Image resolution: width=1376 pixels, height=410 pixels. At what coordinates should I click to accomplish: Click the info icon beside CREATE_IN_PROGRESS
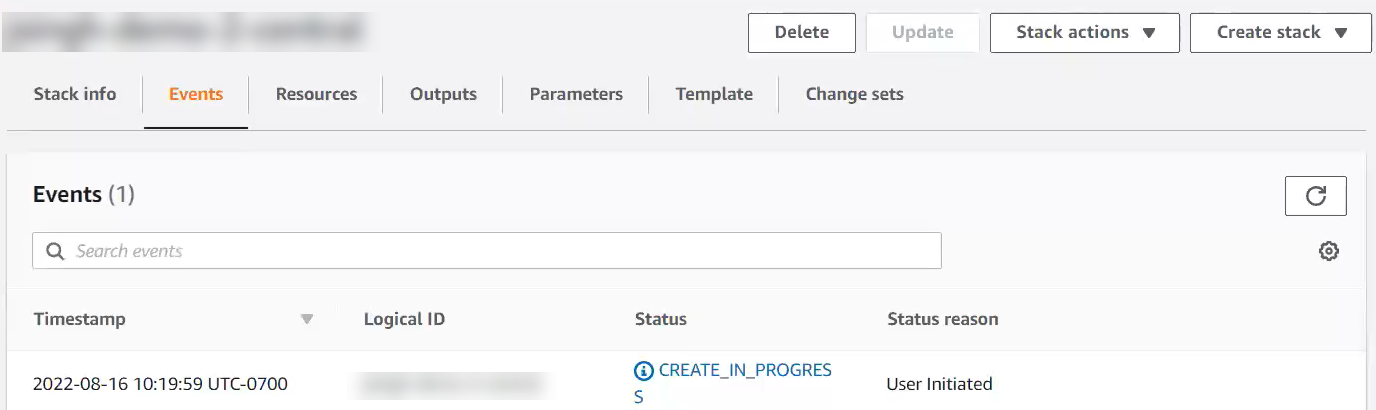644,371
